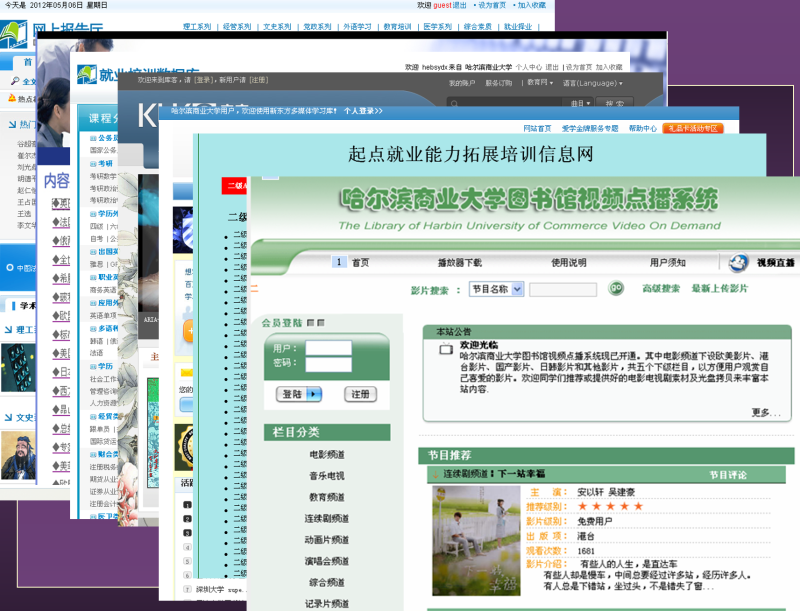Click 加入收藏 in the 网上报告厅 header
The image size is (800, 611).
[532, 5]
